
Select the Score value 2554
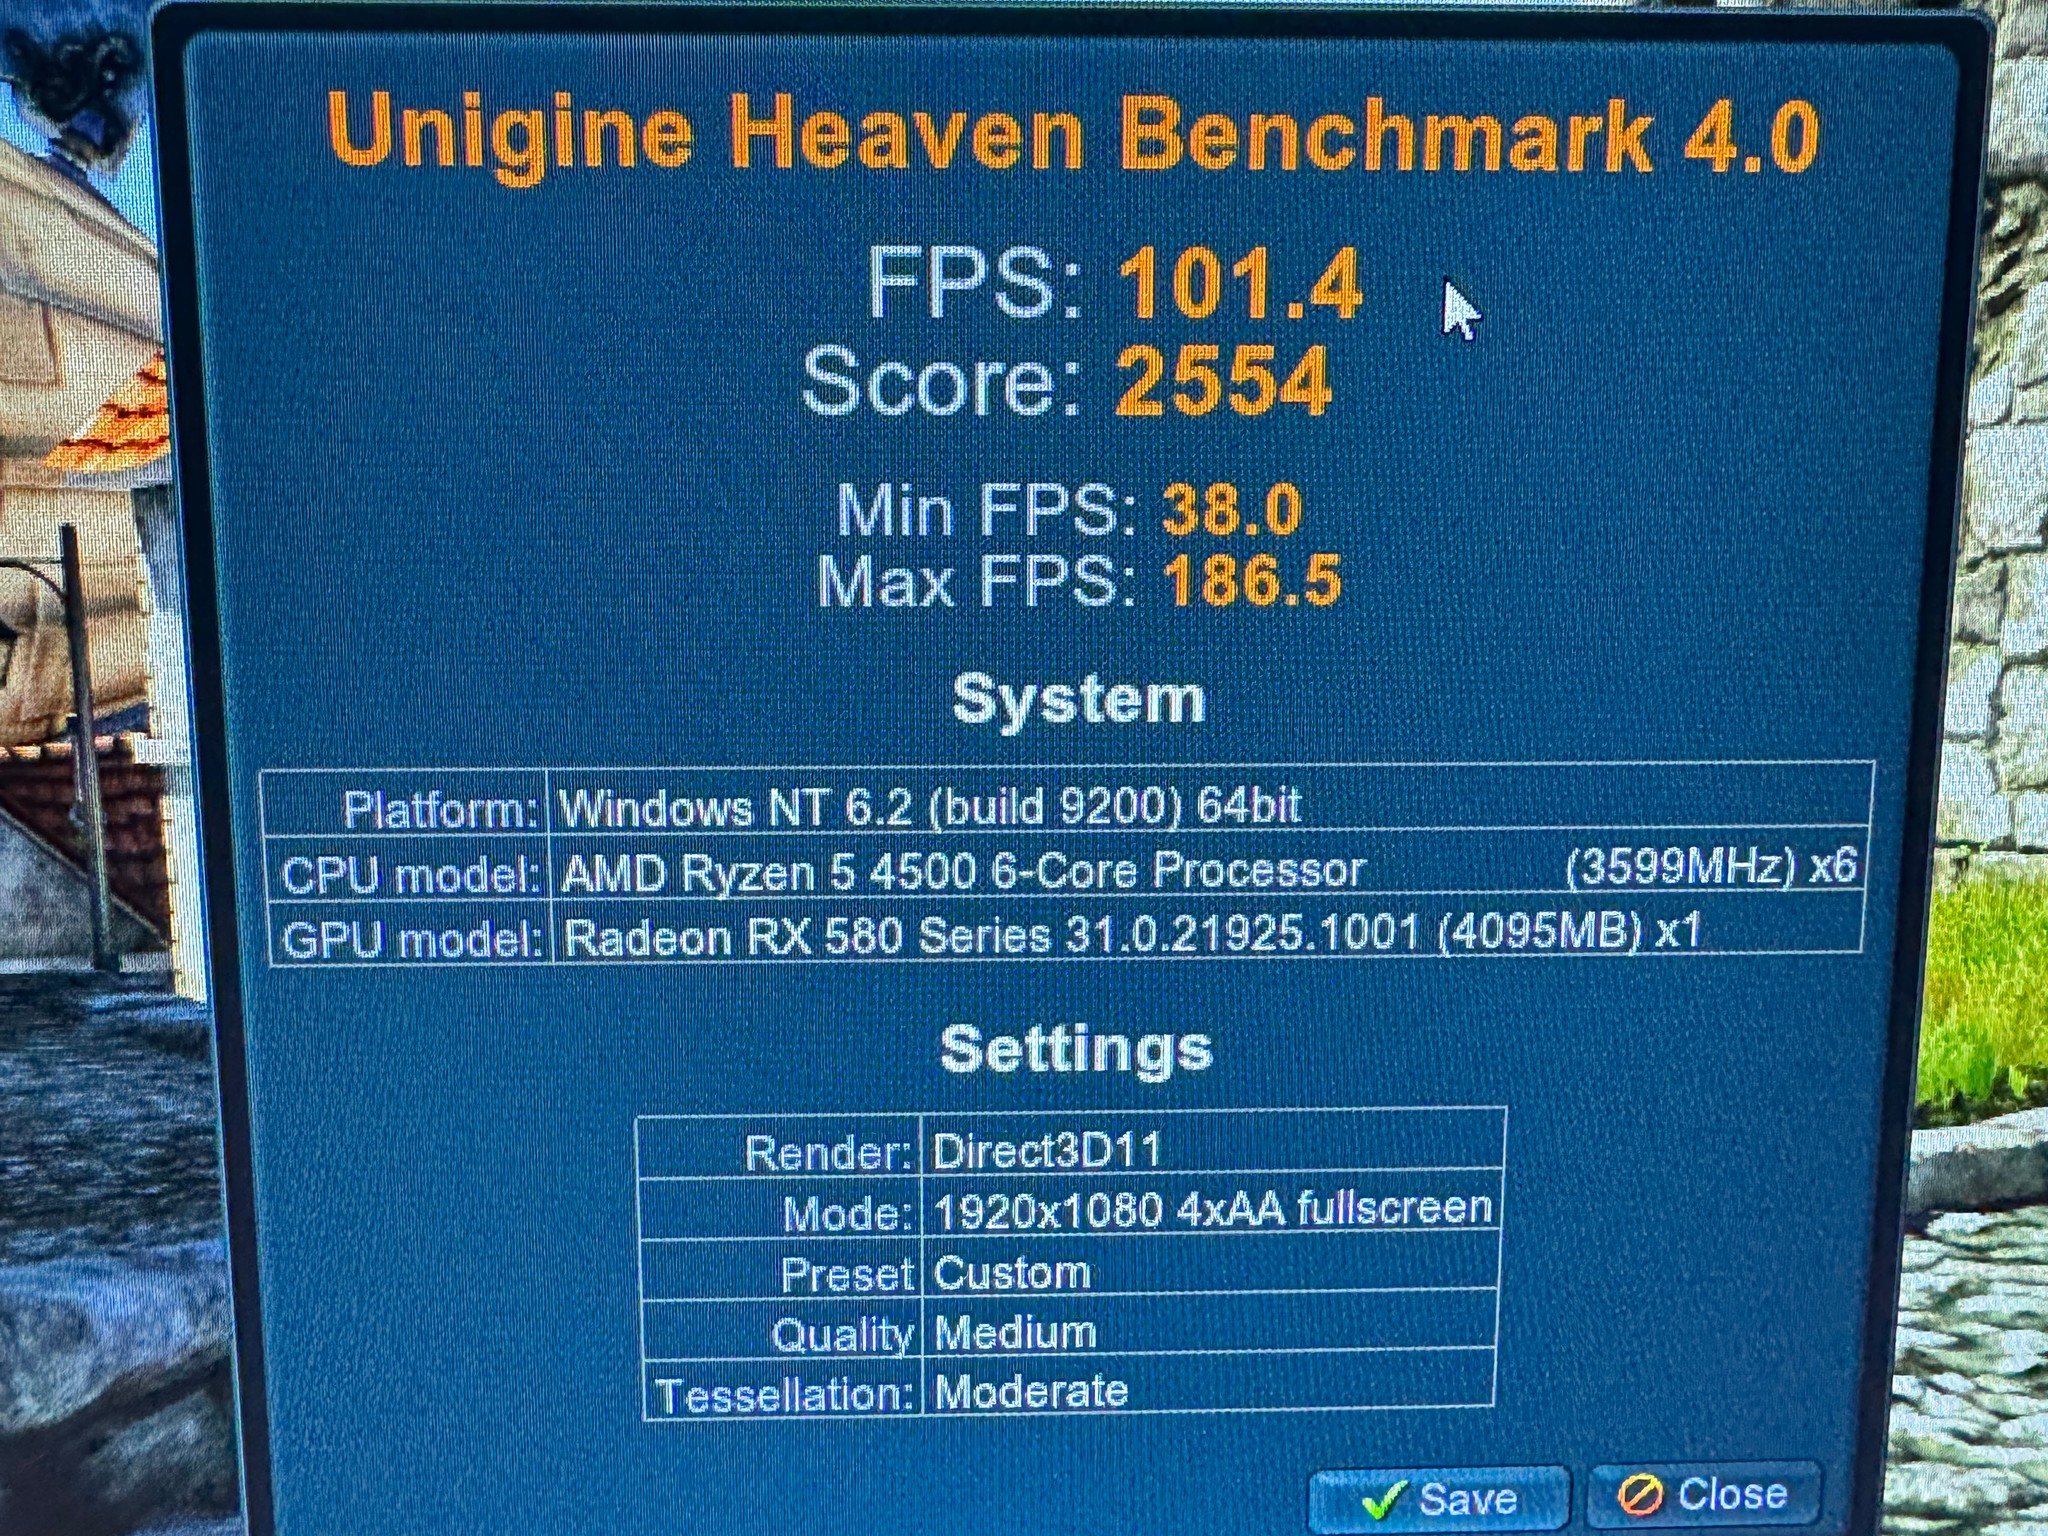pyautogui.click(x=1223, y=380)
